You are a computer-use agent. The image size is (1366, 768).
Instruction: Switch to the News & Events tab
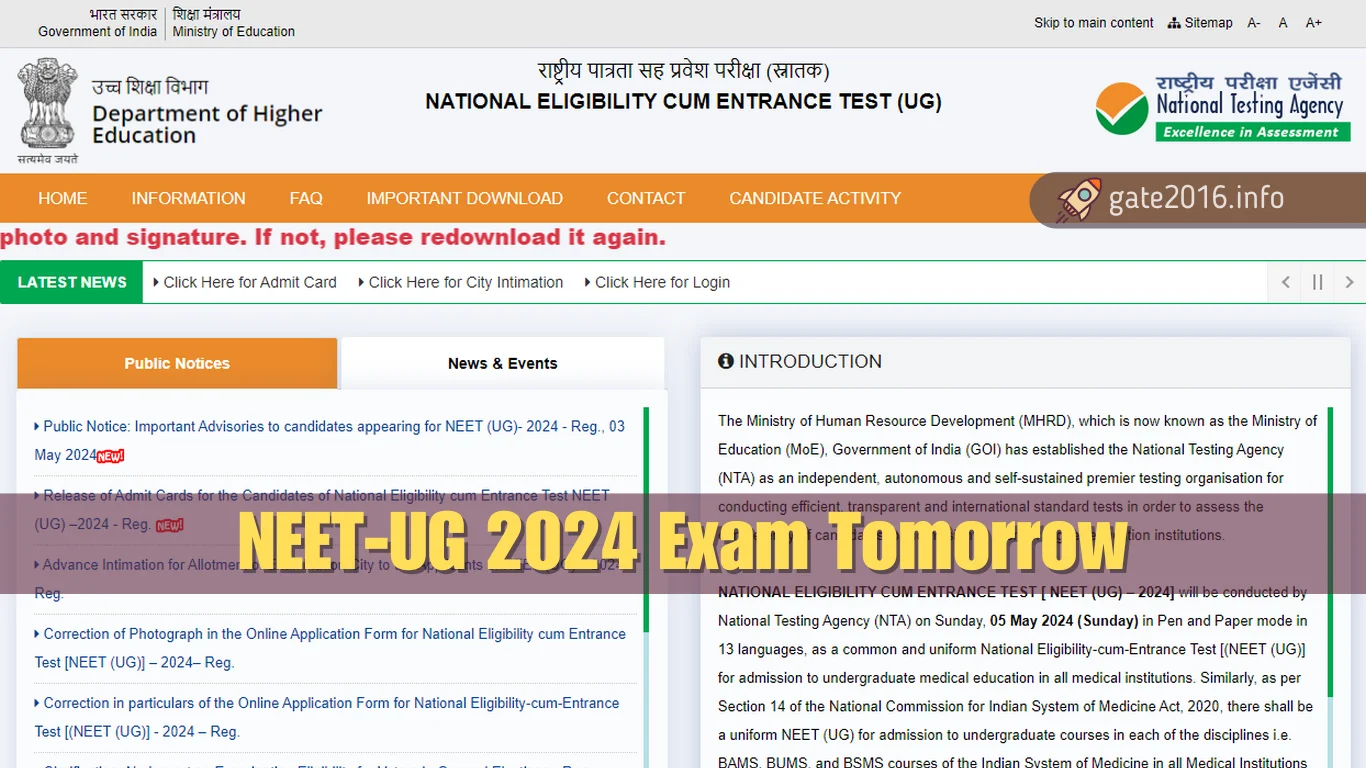pos(503,363)
